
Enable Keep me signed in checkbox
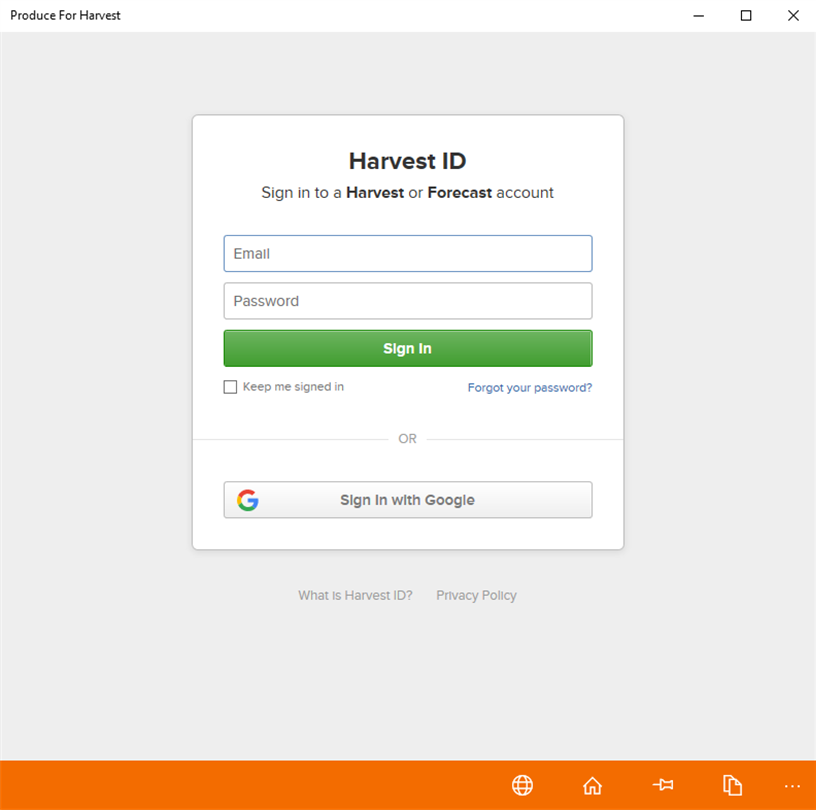pos(230,387)
